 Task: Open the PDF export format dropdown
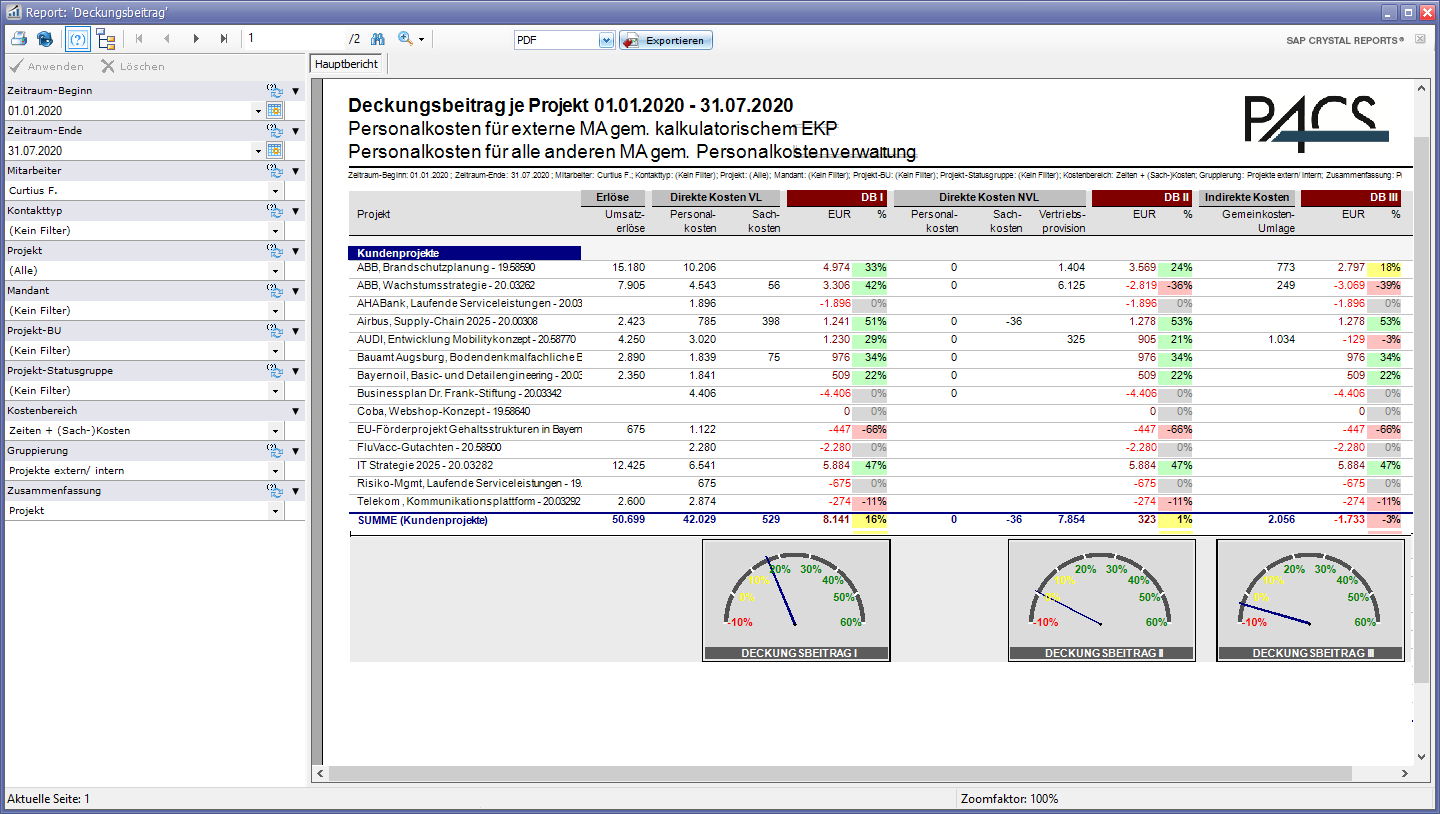click(605, 40)
